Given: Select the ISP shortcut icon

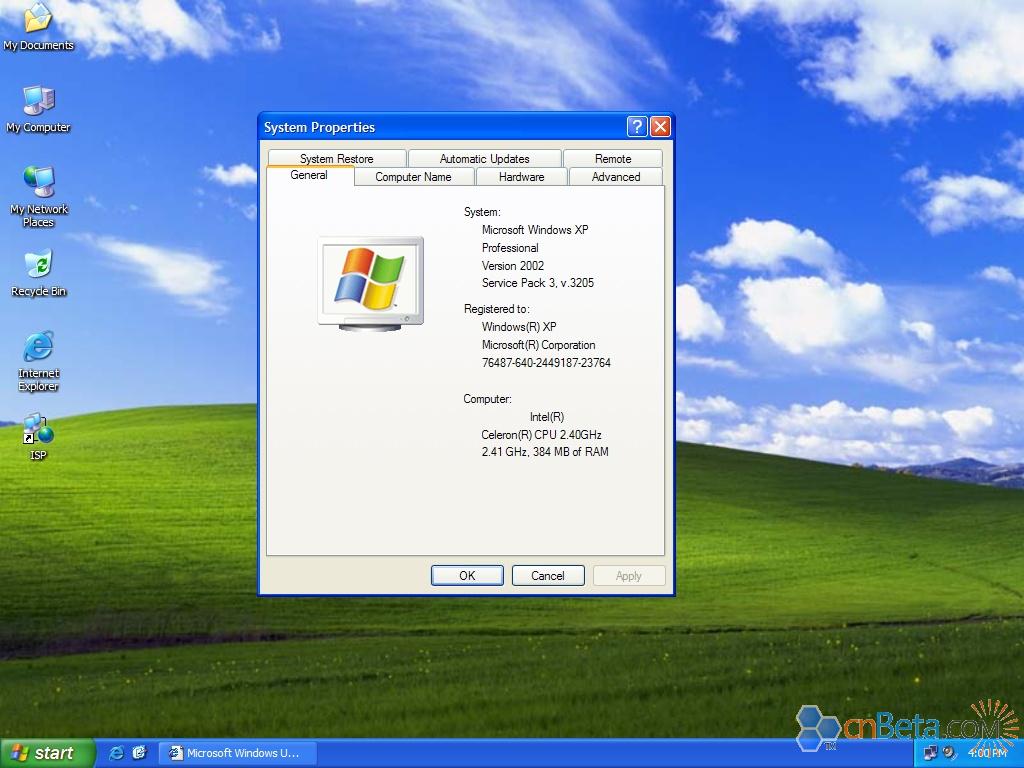Looking at the screenshot, I should (38, 431).
